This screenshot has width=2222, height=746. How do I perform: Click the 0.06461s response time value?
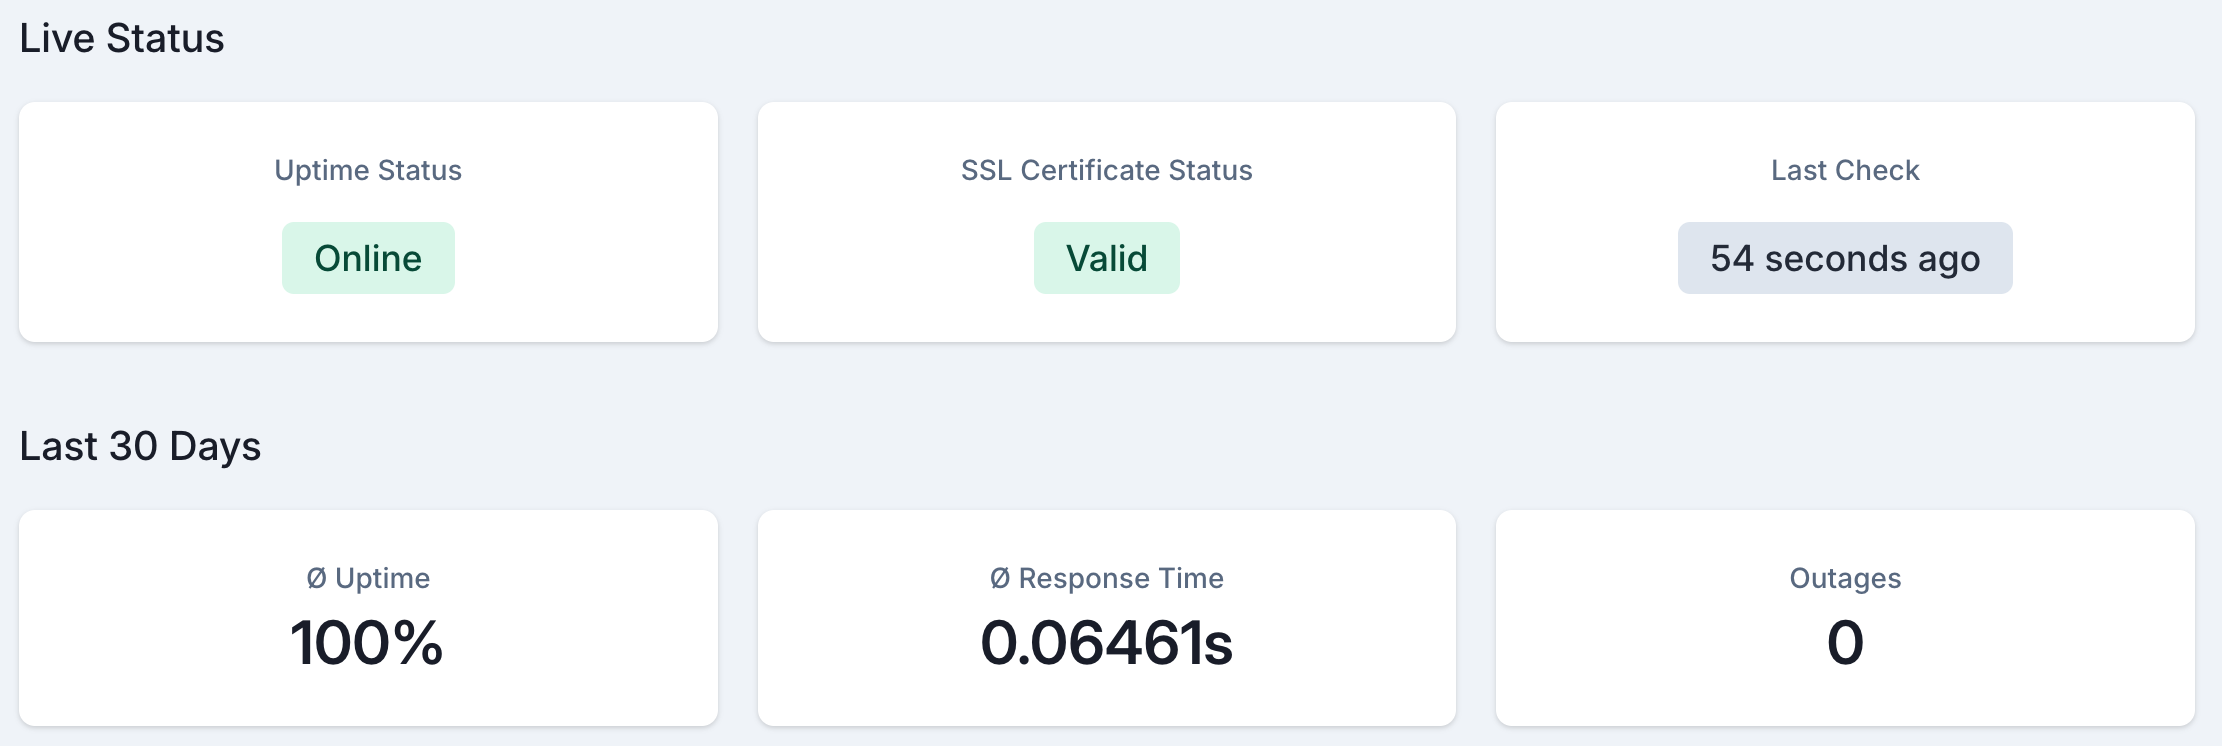click(1106, 644)
